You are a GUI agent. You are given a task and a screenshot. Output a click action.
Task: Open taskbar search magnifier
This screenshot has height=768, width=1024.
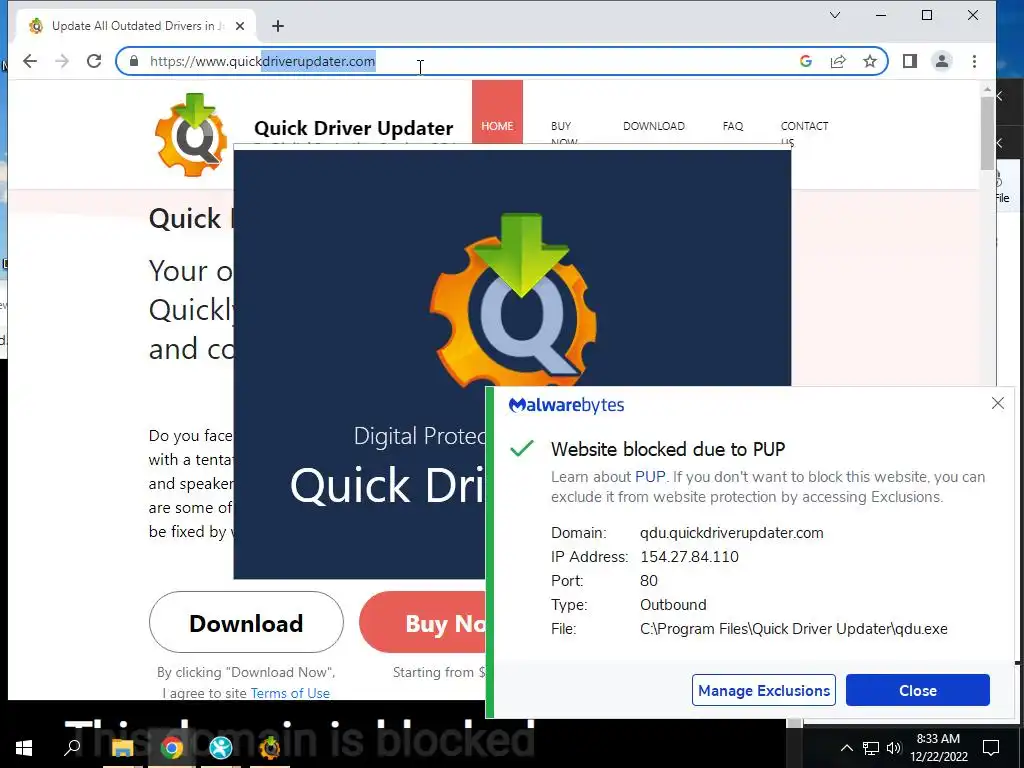(72, 748)
